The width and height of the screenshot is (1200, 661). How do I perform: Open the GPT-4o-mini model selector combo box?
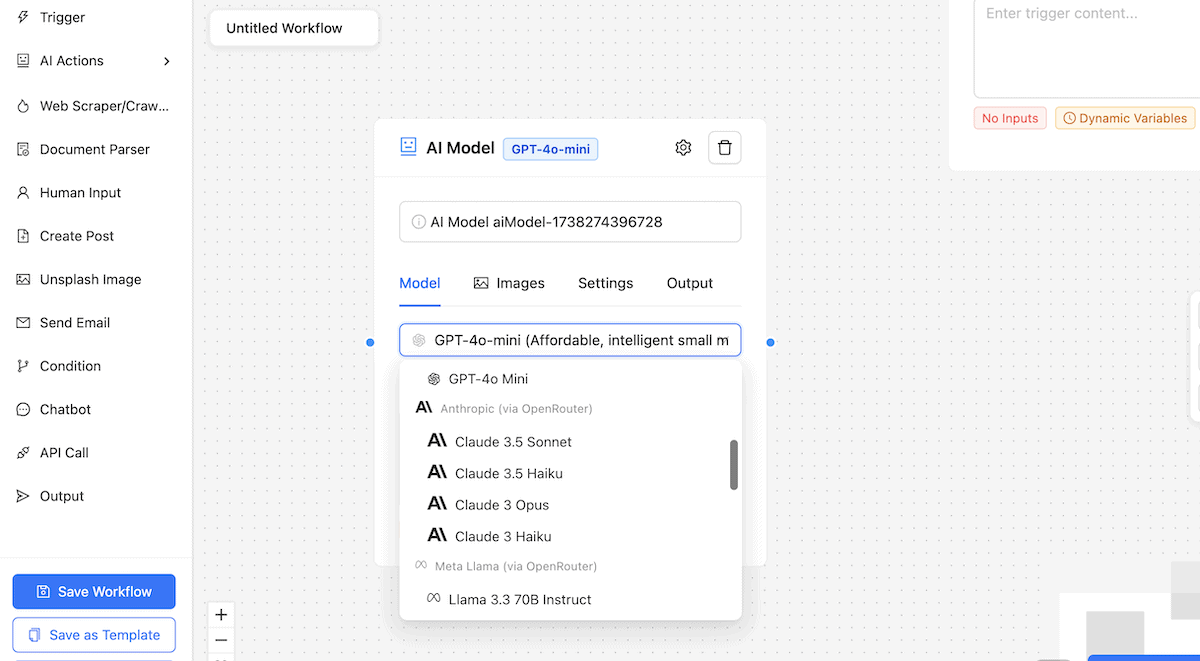(570, 340)
